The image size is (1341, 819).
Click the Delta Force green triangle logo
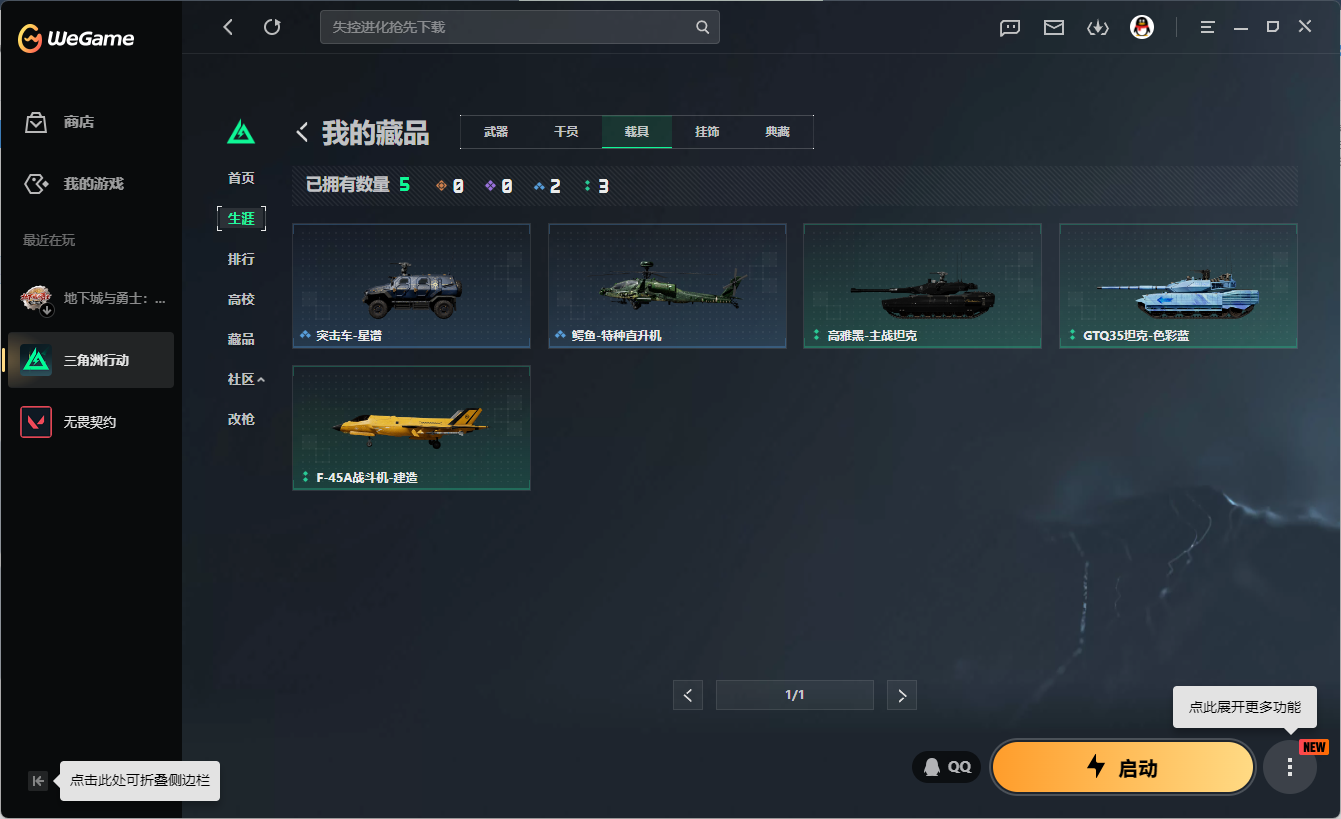(241, 132)
